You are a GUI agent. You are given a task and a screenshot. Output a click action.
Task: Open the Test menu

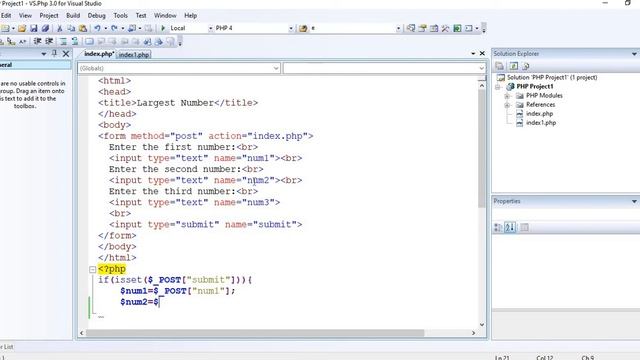click(141, 16)
